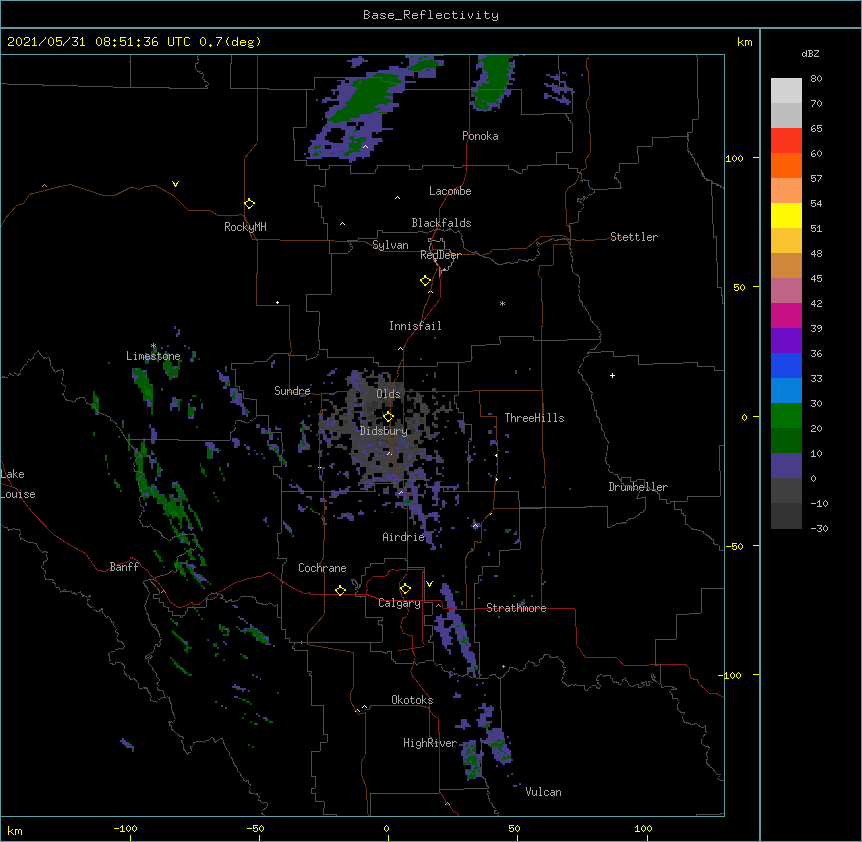This screenshot has width=862, height=842.
Task: Click the Drumheller label
Action: tap(638, 487)
